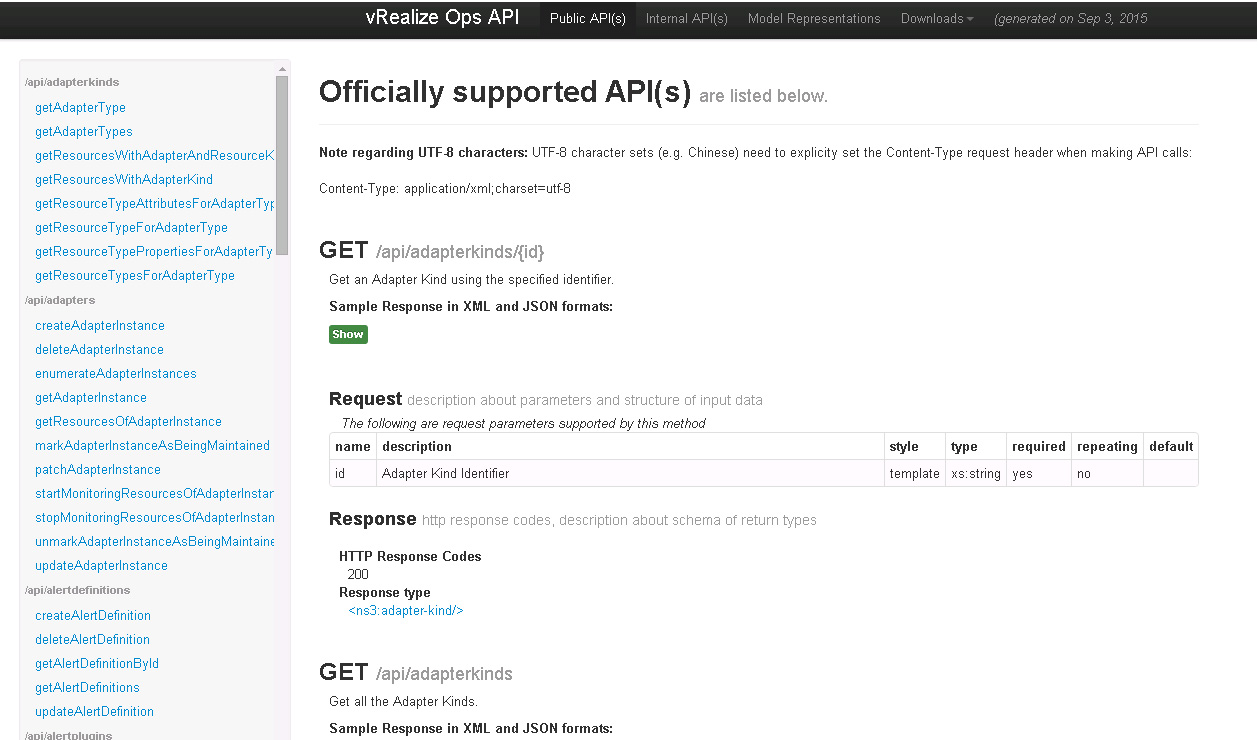Go to deleteAdapterInstance entry
1258x740 pixels.
99,350
